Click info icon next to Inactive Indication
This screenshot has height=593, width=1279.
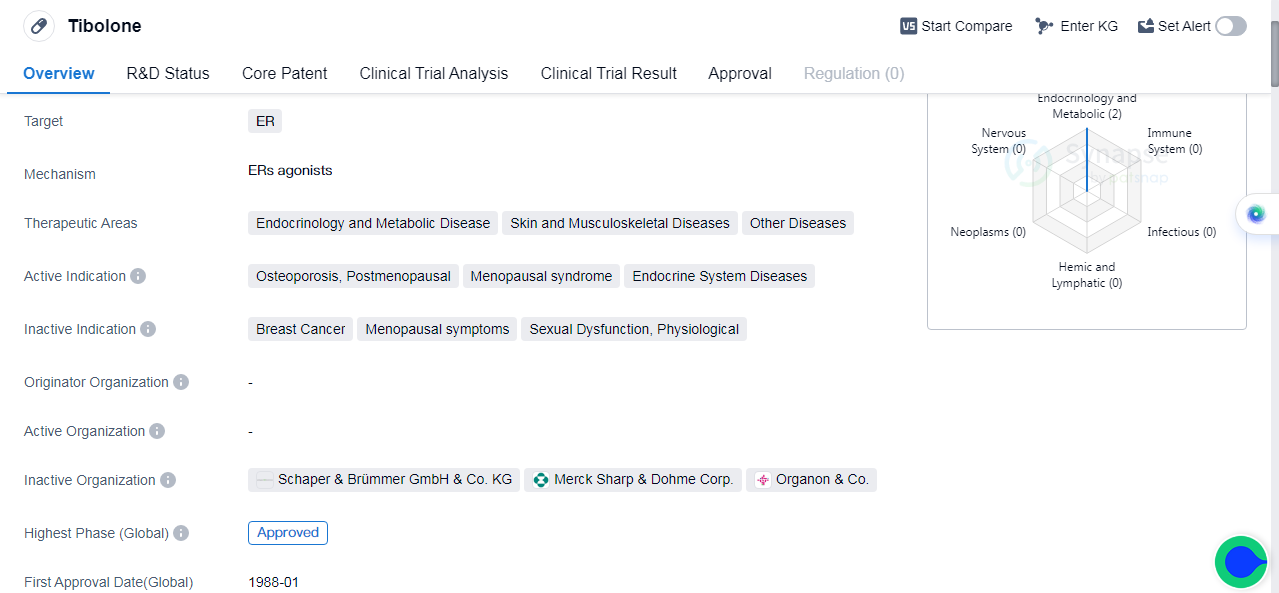pos(148,329)
